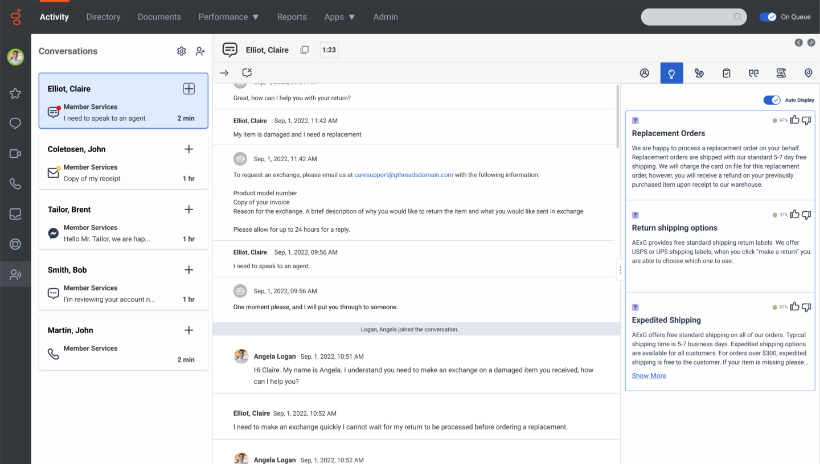Open the customer profile panel icon
The height and width of the screenshot is (464, 820).
click(x=645, y=73)
